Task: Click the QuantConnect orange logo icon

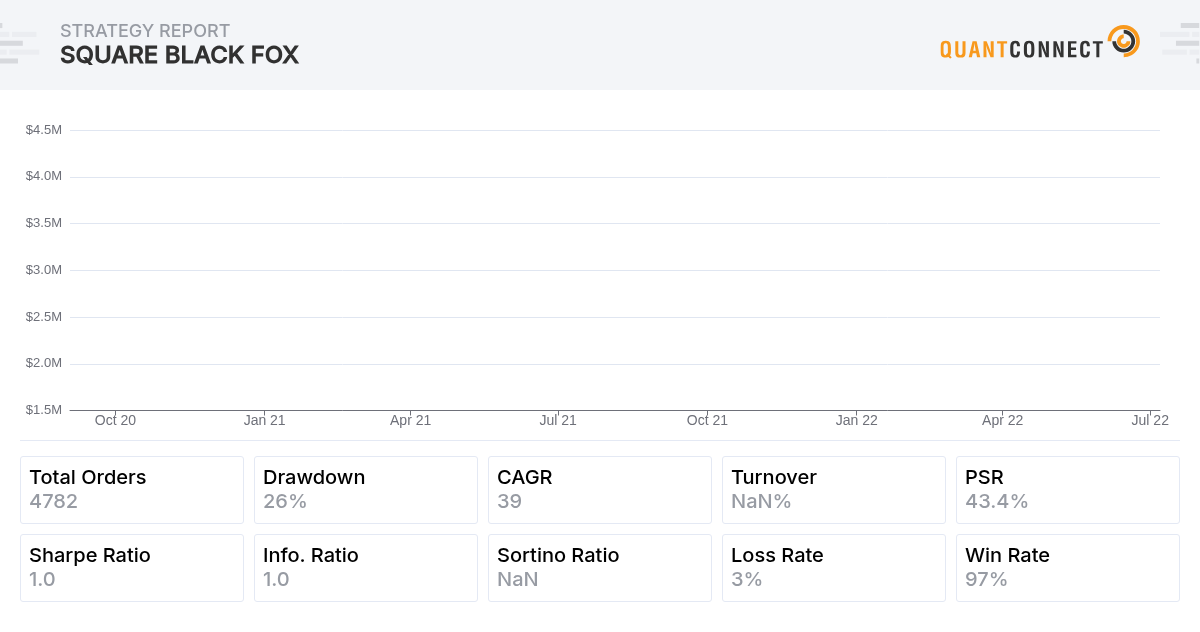Action: tap(1124, 41)
